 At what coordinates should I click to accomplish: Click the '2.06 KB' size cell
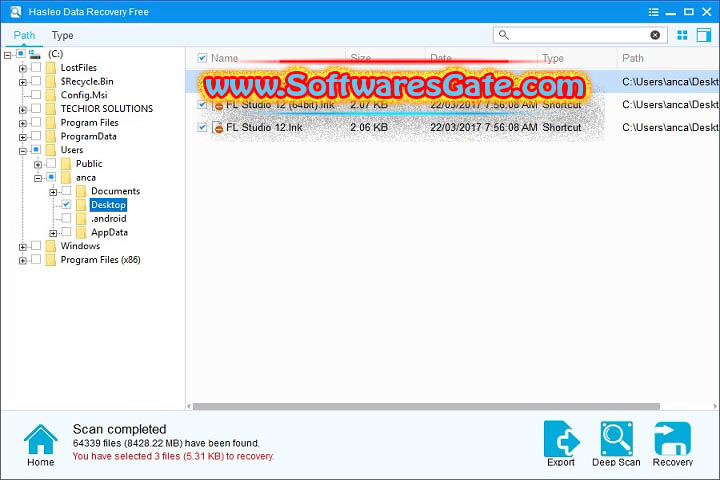tap(369, 128)
